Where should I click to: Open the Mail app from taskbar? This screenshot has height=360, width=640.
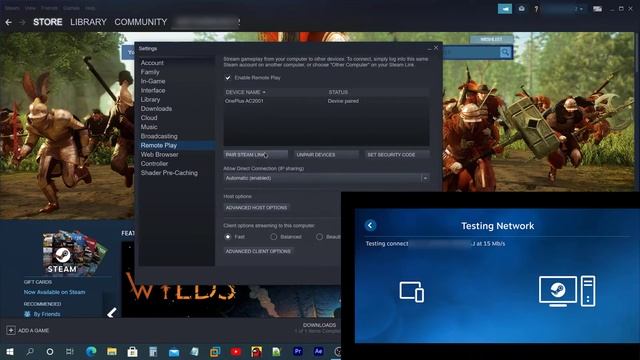point(174,351)
